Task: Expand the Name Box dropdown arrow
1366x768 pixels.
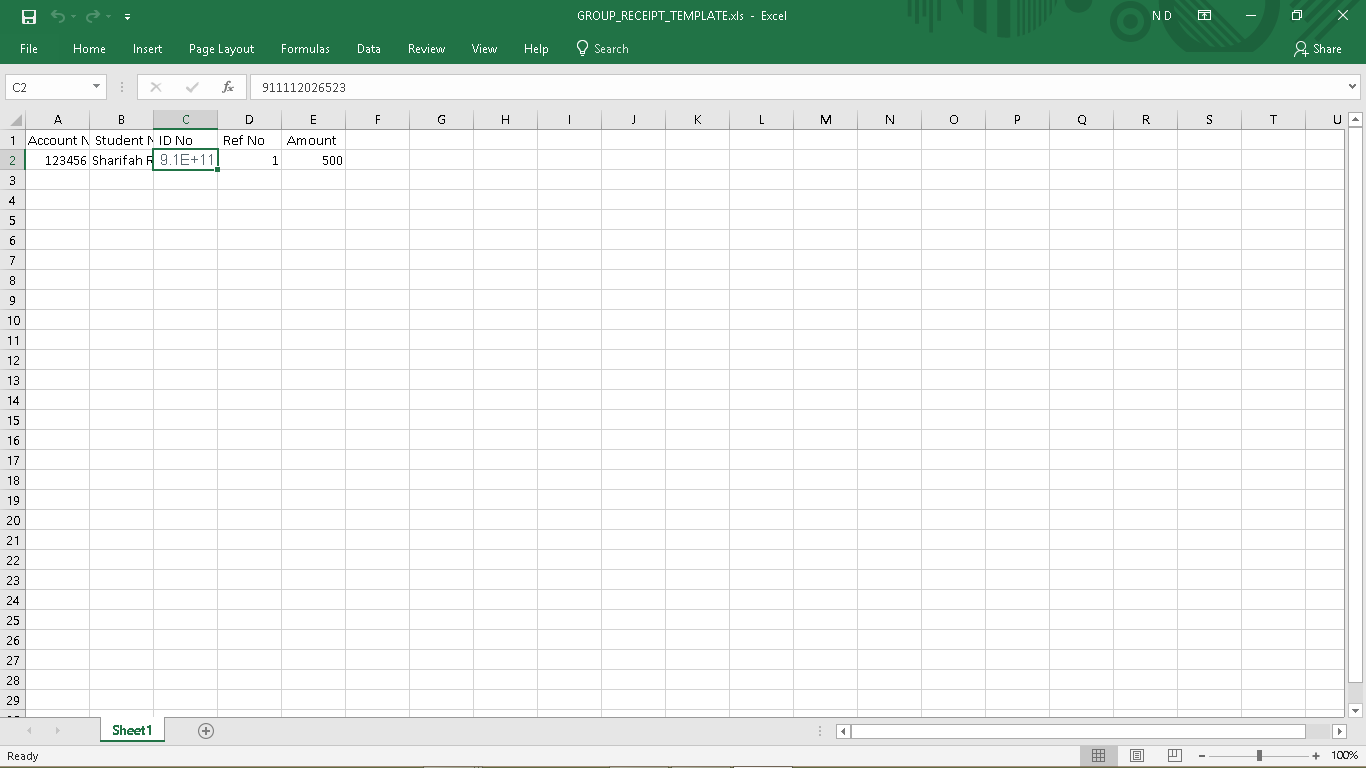Action: [x=96, y=87]
